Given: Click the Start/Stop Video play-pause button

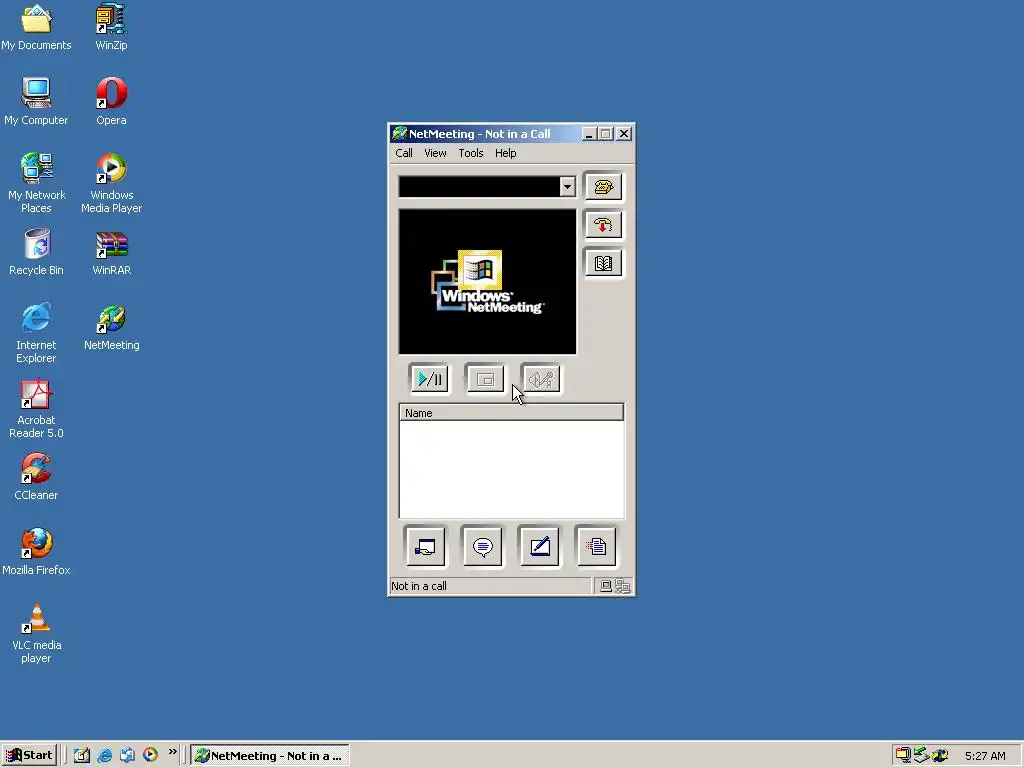Looking at the screenshot, I should [x=430, y=379].
